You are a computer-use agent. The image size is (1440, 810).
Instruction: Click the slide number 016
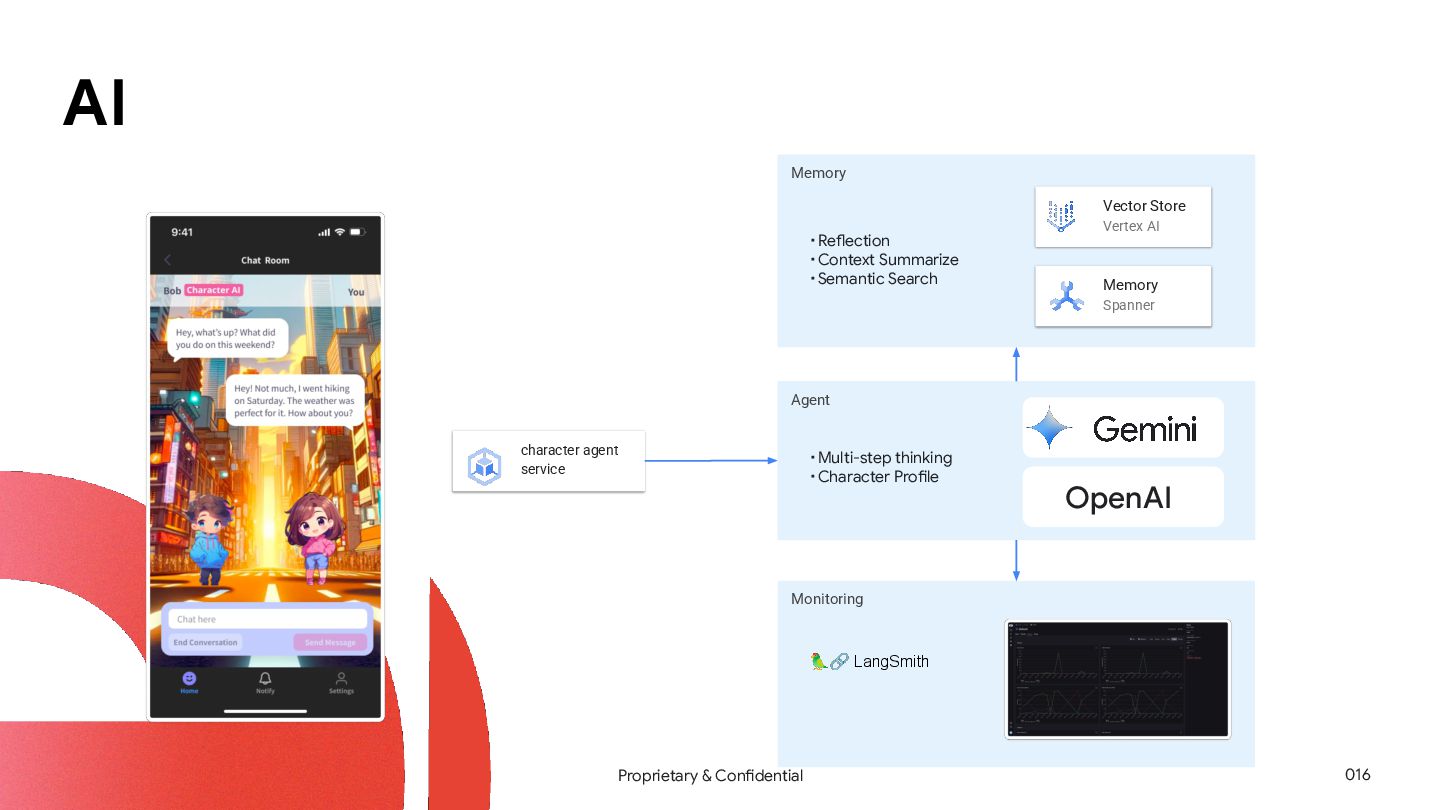pos(1357,775)
